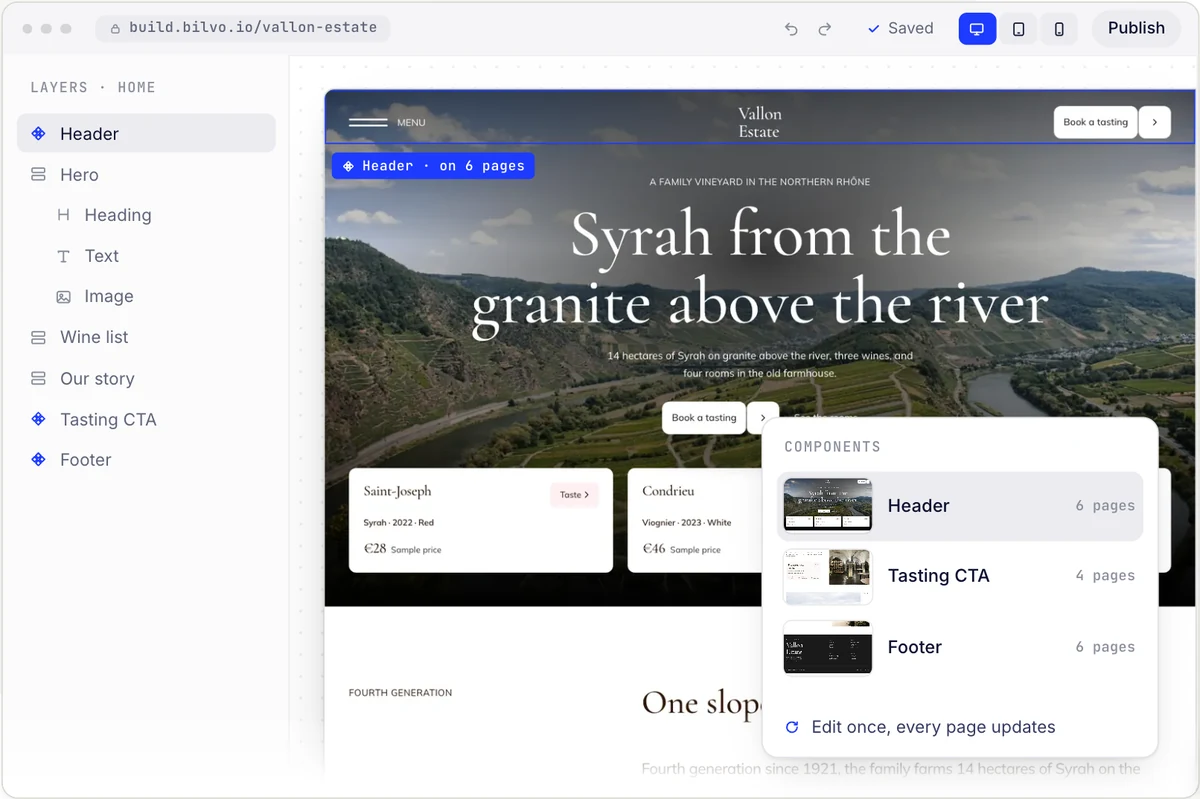The width and height of the screenshot is (1200, 799).
Task: Switch to tablet preview mode
Action: (1018, 29)
